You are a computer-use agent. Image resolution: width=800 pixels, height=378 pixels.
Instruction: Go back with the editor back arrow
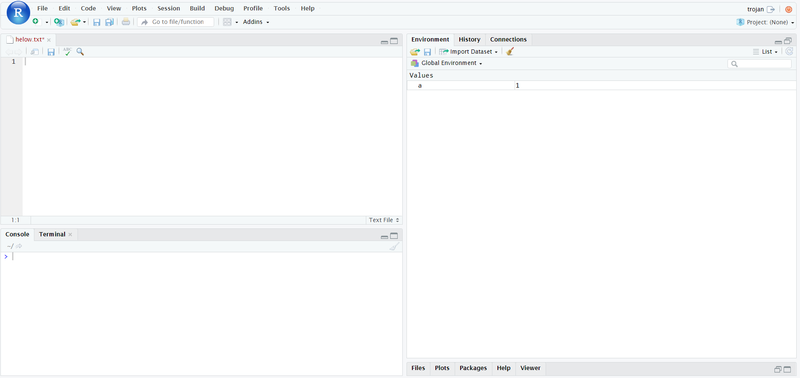click(x=9, y=52)
